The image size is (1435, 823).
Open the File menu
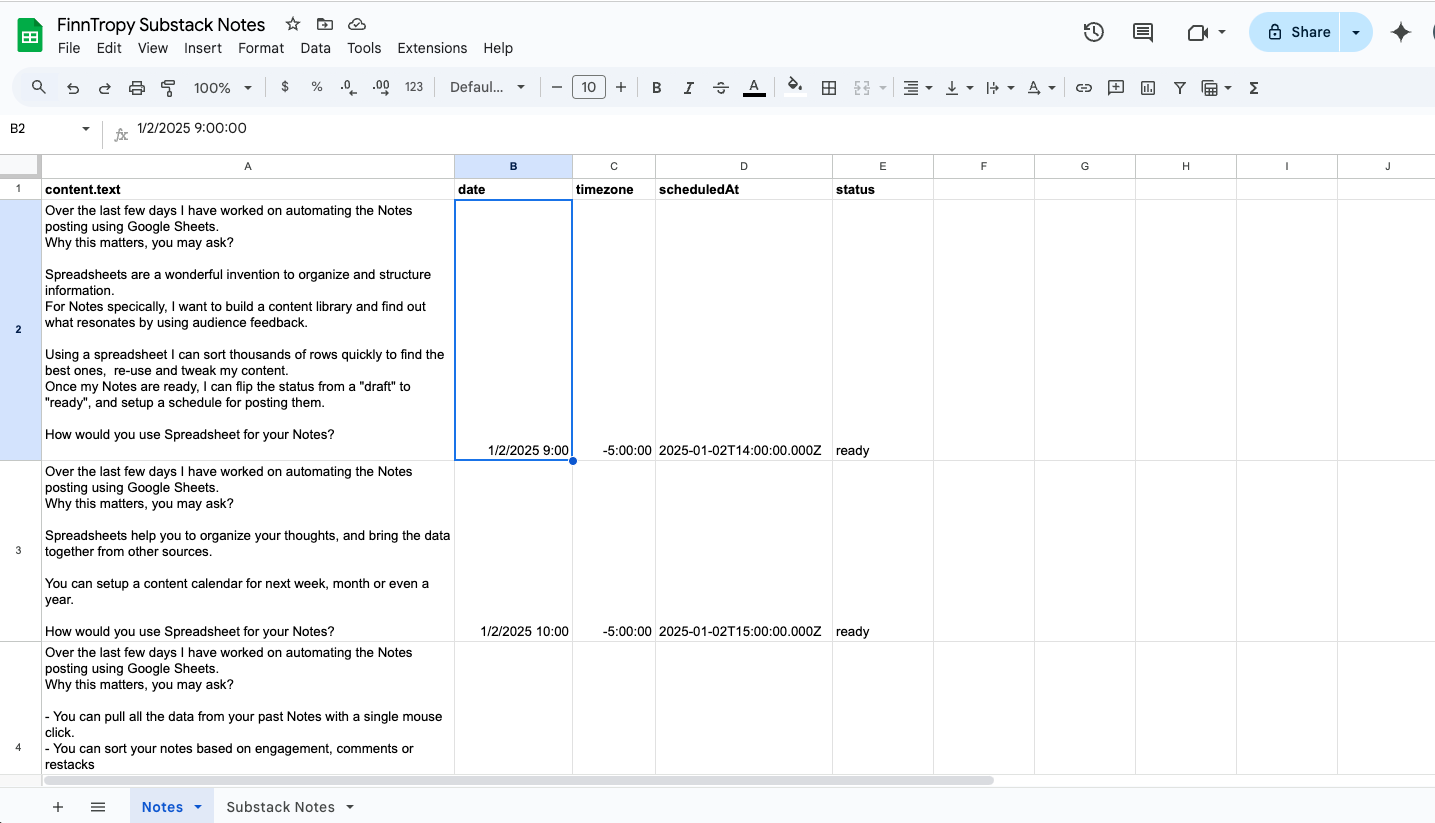click(x=69, y=48)
